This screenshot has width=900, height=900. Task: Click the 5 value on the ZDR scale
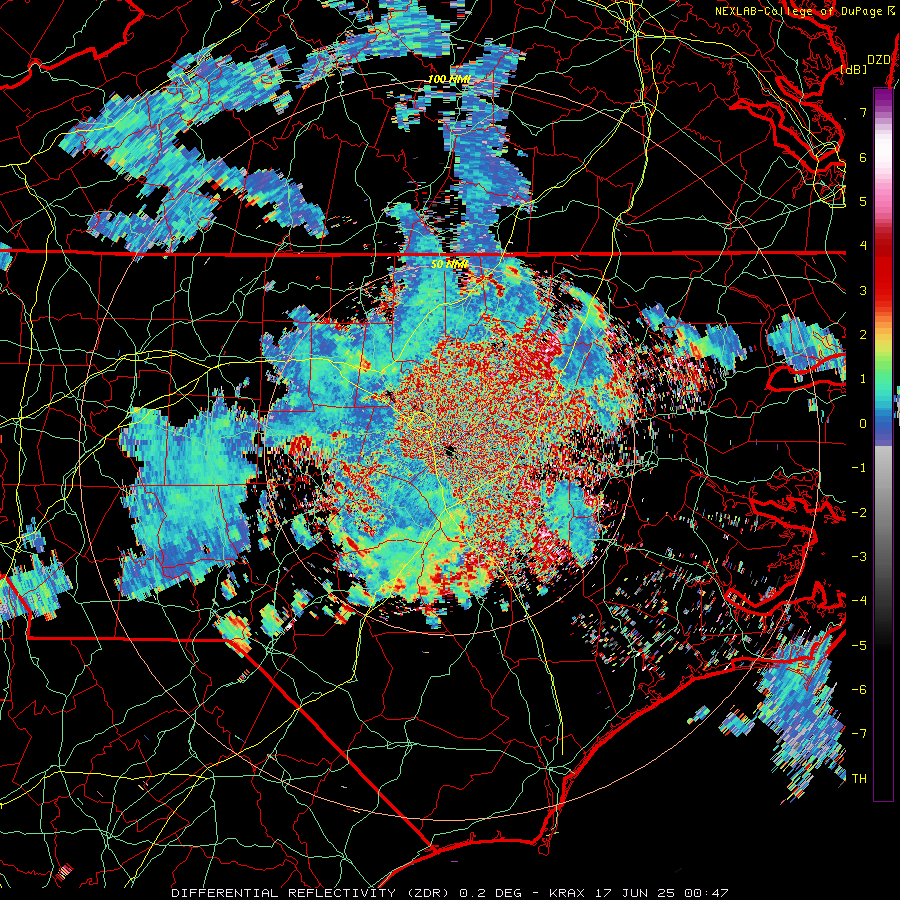click(x=863, y=201)
